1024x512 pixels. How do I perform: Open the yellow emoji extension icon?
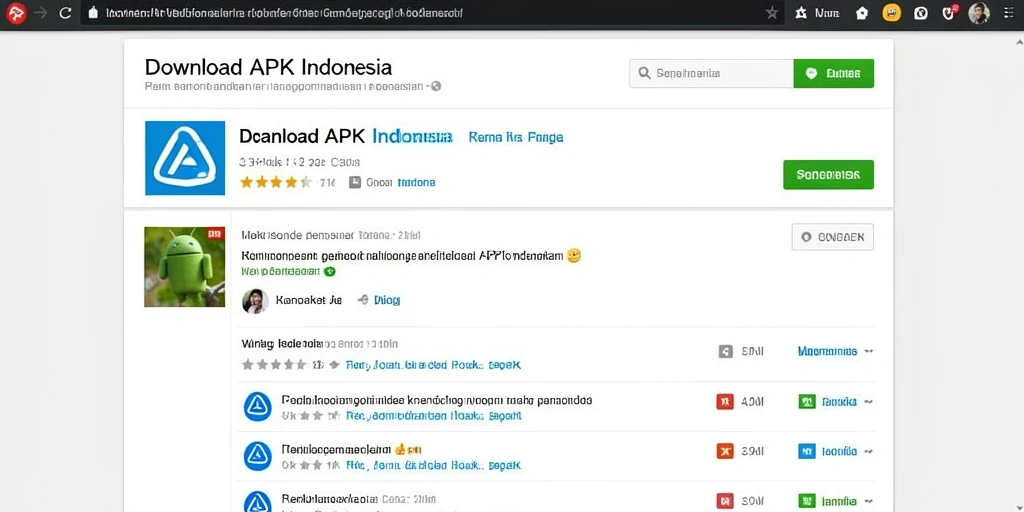(x=891, y=12)
